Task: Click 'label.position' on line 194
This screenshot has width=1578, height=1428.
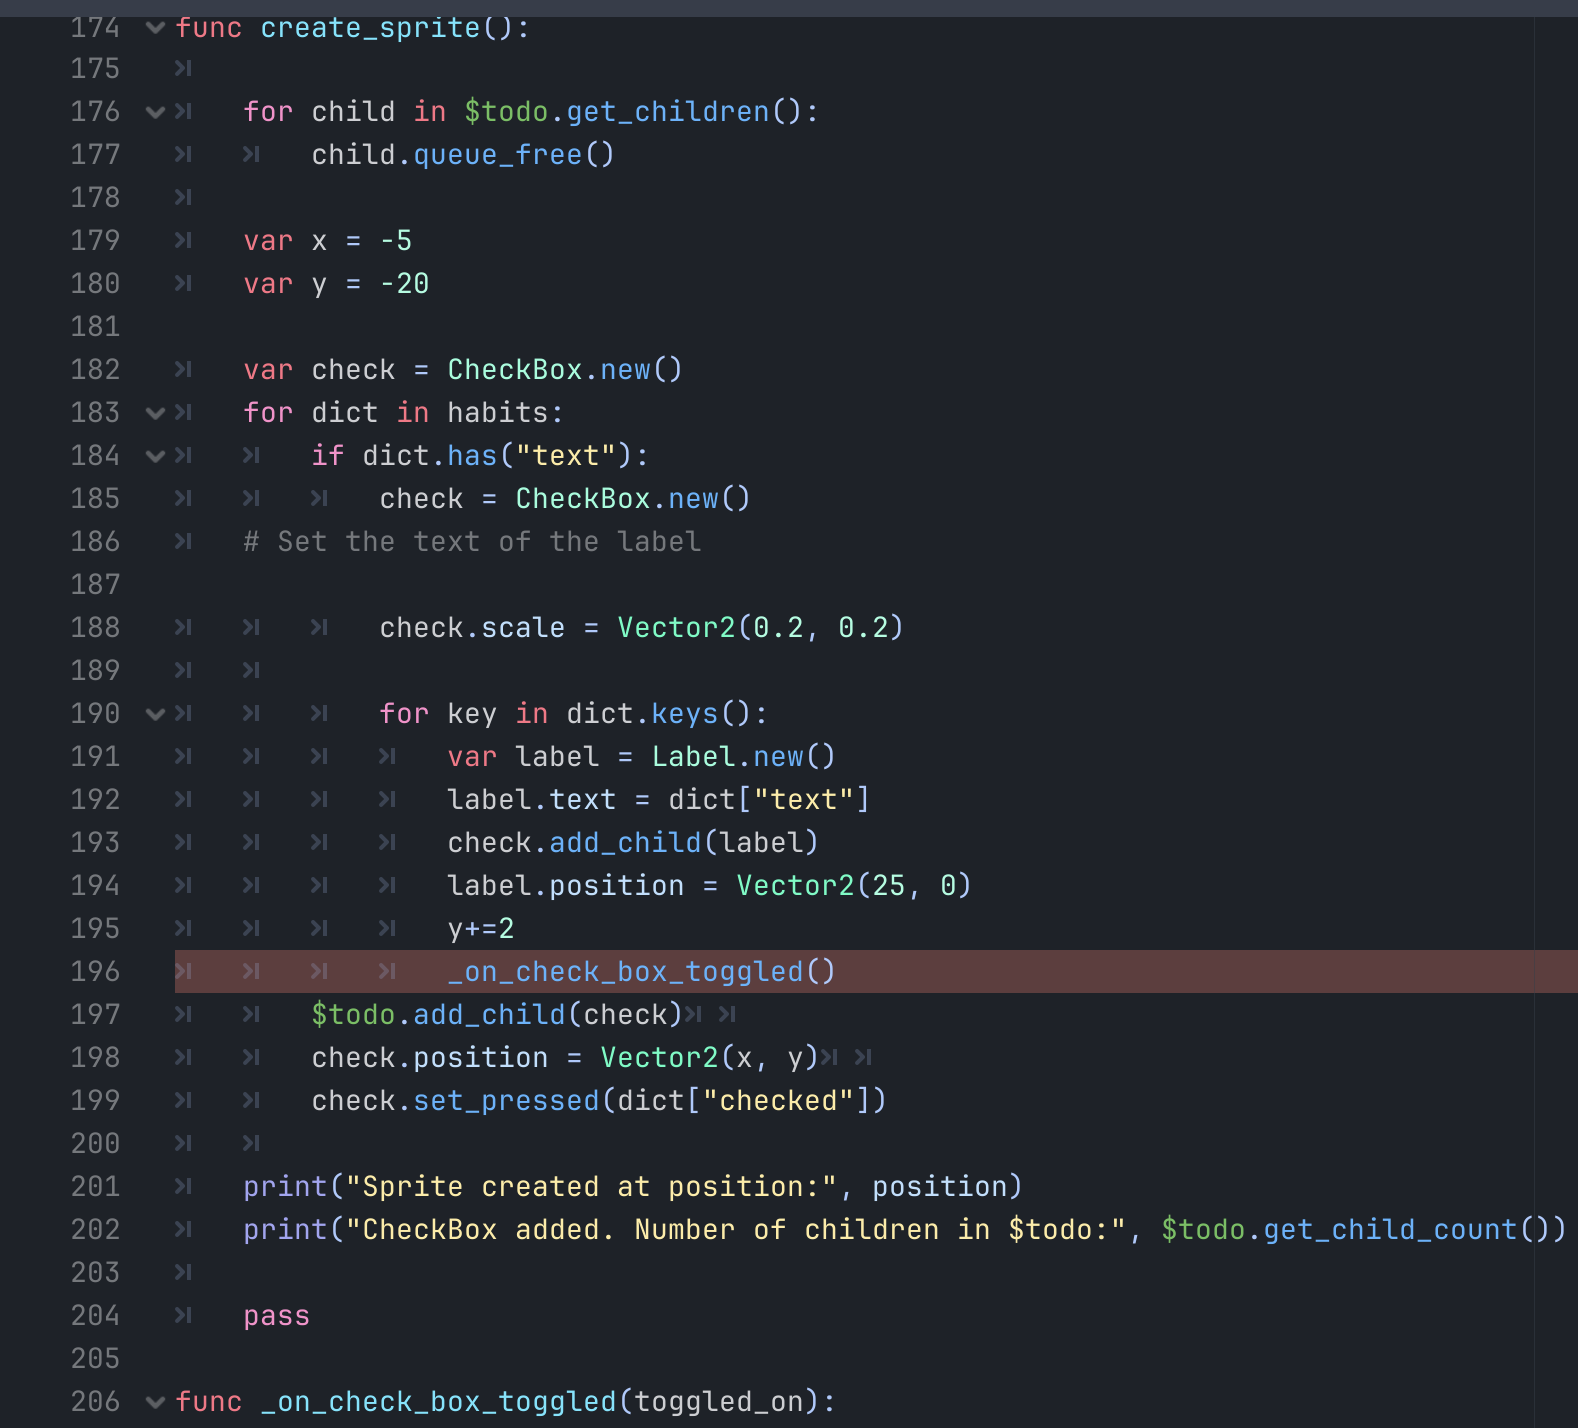Action: tap(566, 885)
